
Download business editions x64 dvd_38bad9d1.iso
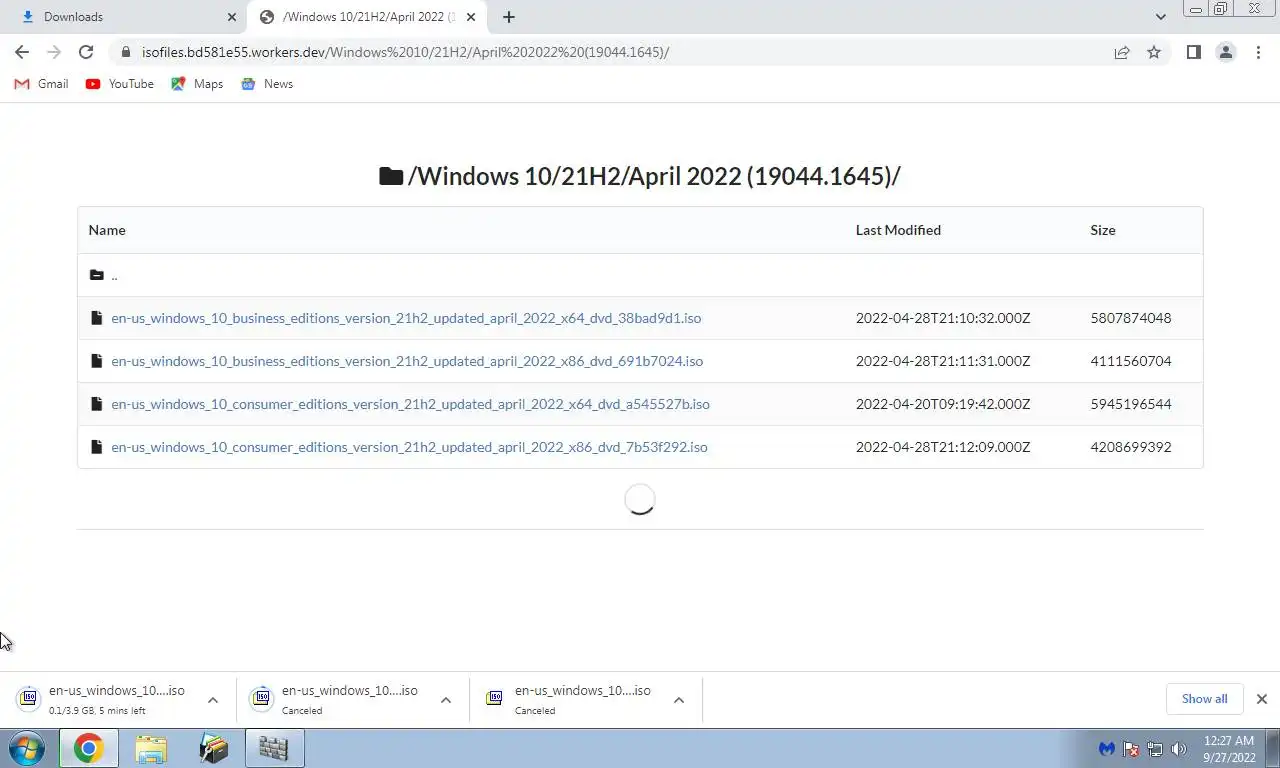pos(406,318)
